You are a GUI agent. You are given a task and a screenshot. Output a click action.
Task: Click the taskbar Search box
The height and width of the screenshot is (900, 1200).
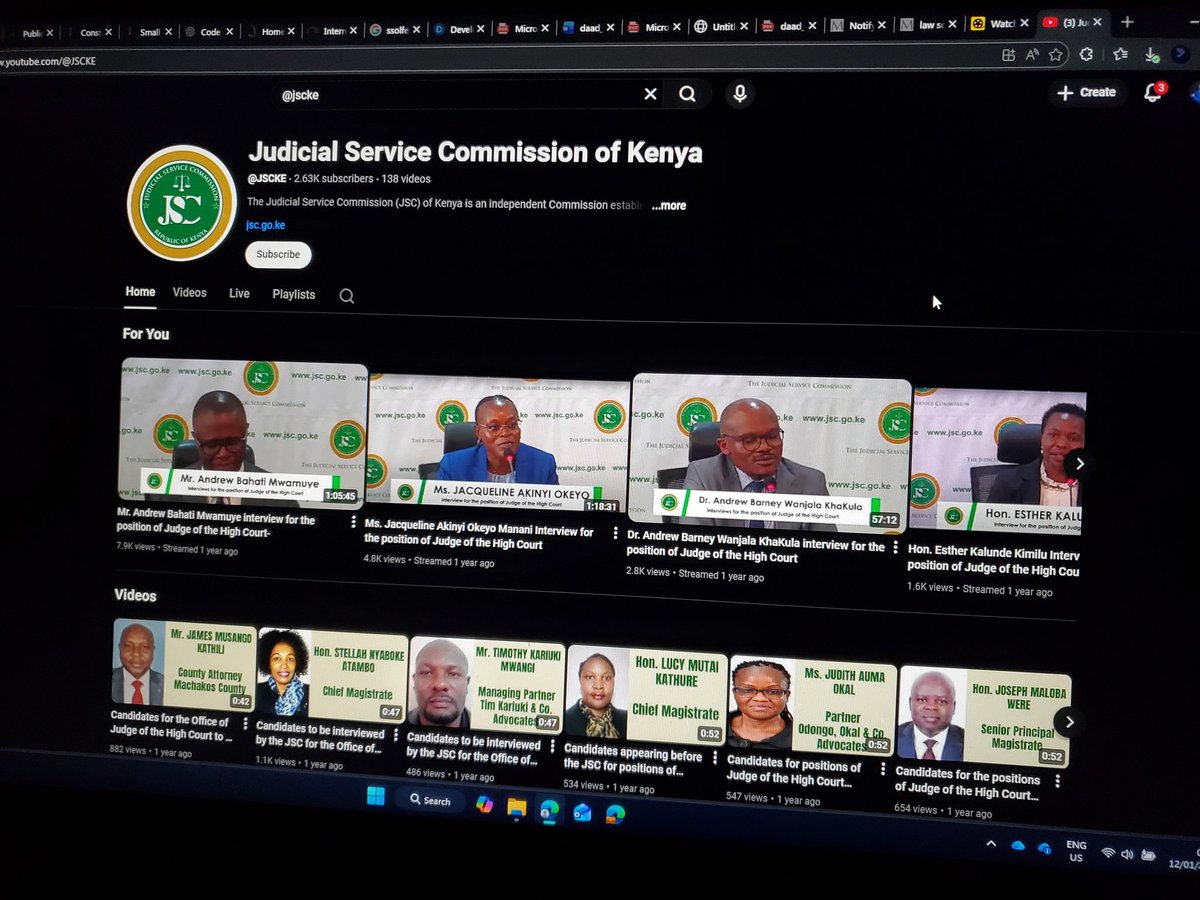click(429, 800)
